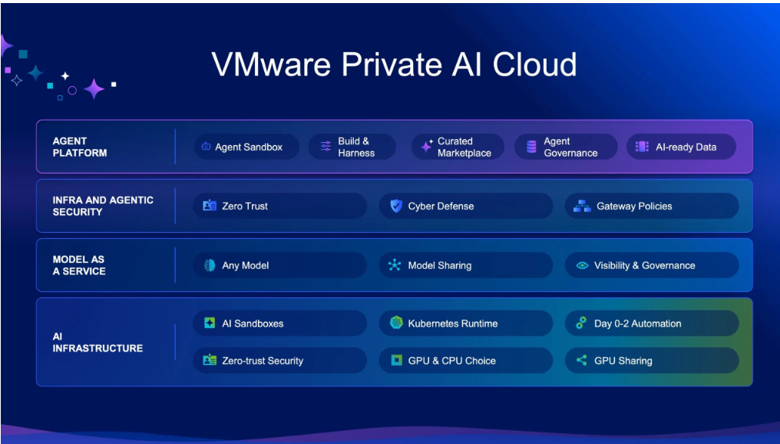Screen dimensions: 780x444
Task: Click the Model Sharing network icon
Action: 394,265
